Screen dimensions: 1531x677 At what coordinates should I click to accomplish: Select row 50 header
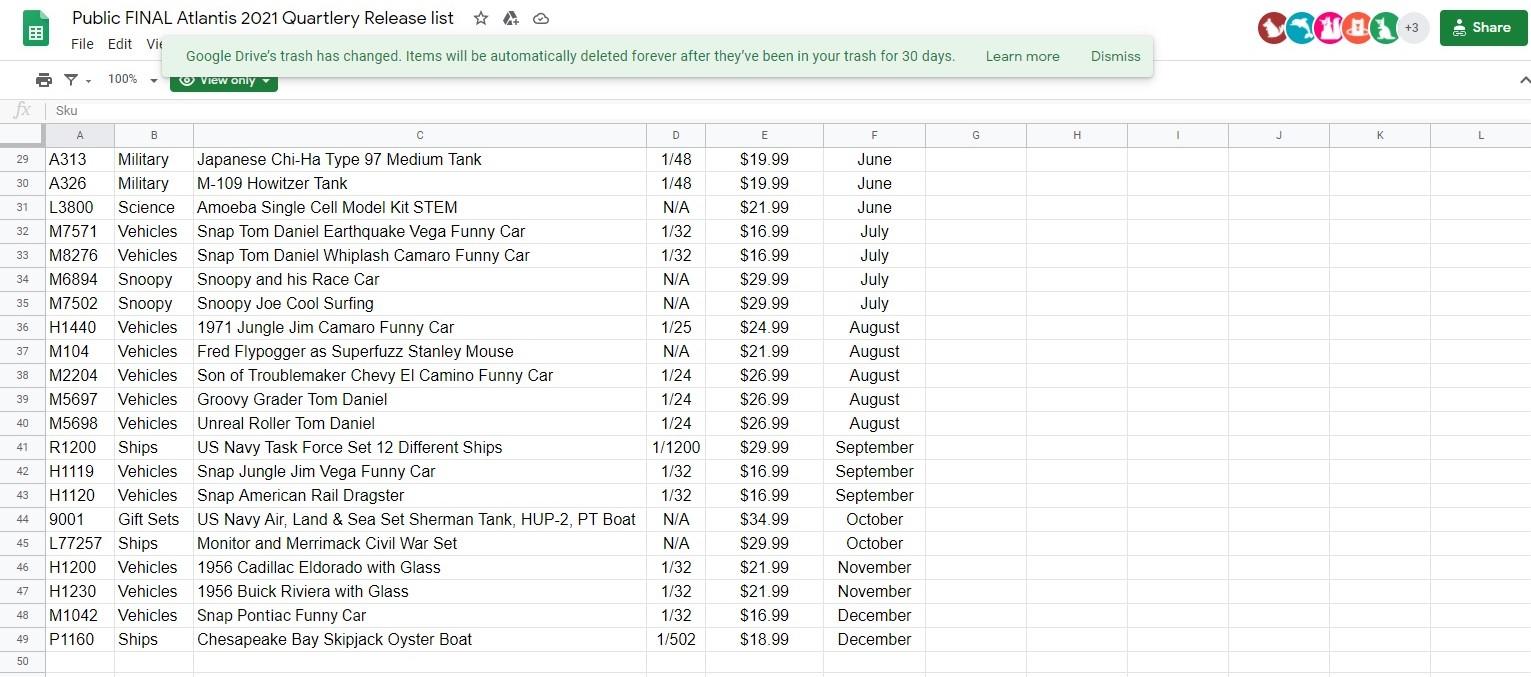(x=22, y=662)
